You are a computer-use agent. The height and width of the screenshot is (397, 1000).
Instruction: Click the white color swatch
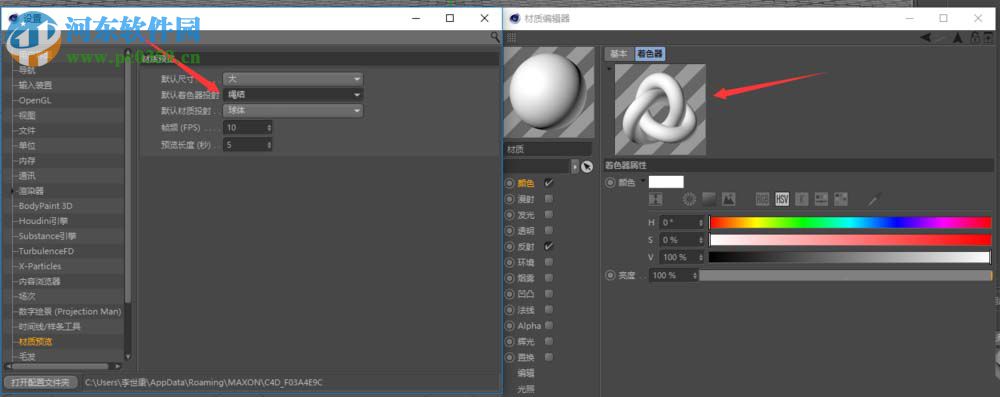pyautogui.click(x=666, y=182)
